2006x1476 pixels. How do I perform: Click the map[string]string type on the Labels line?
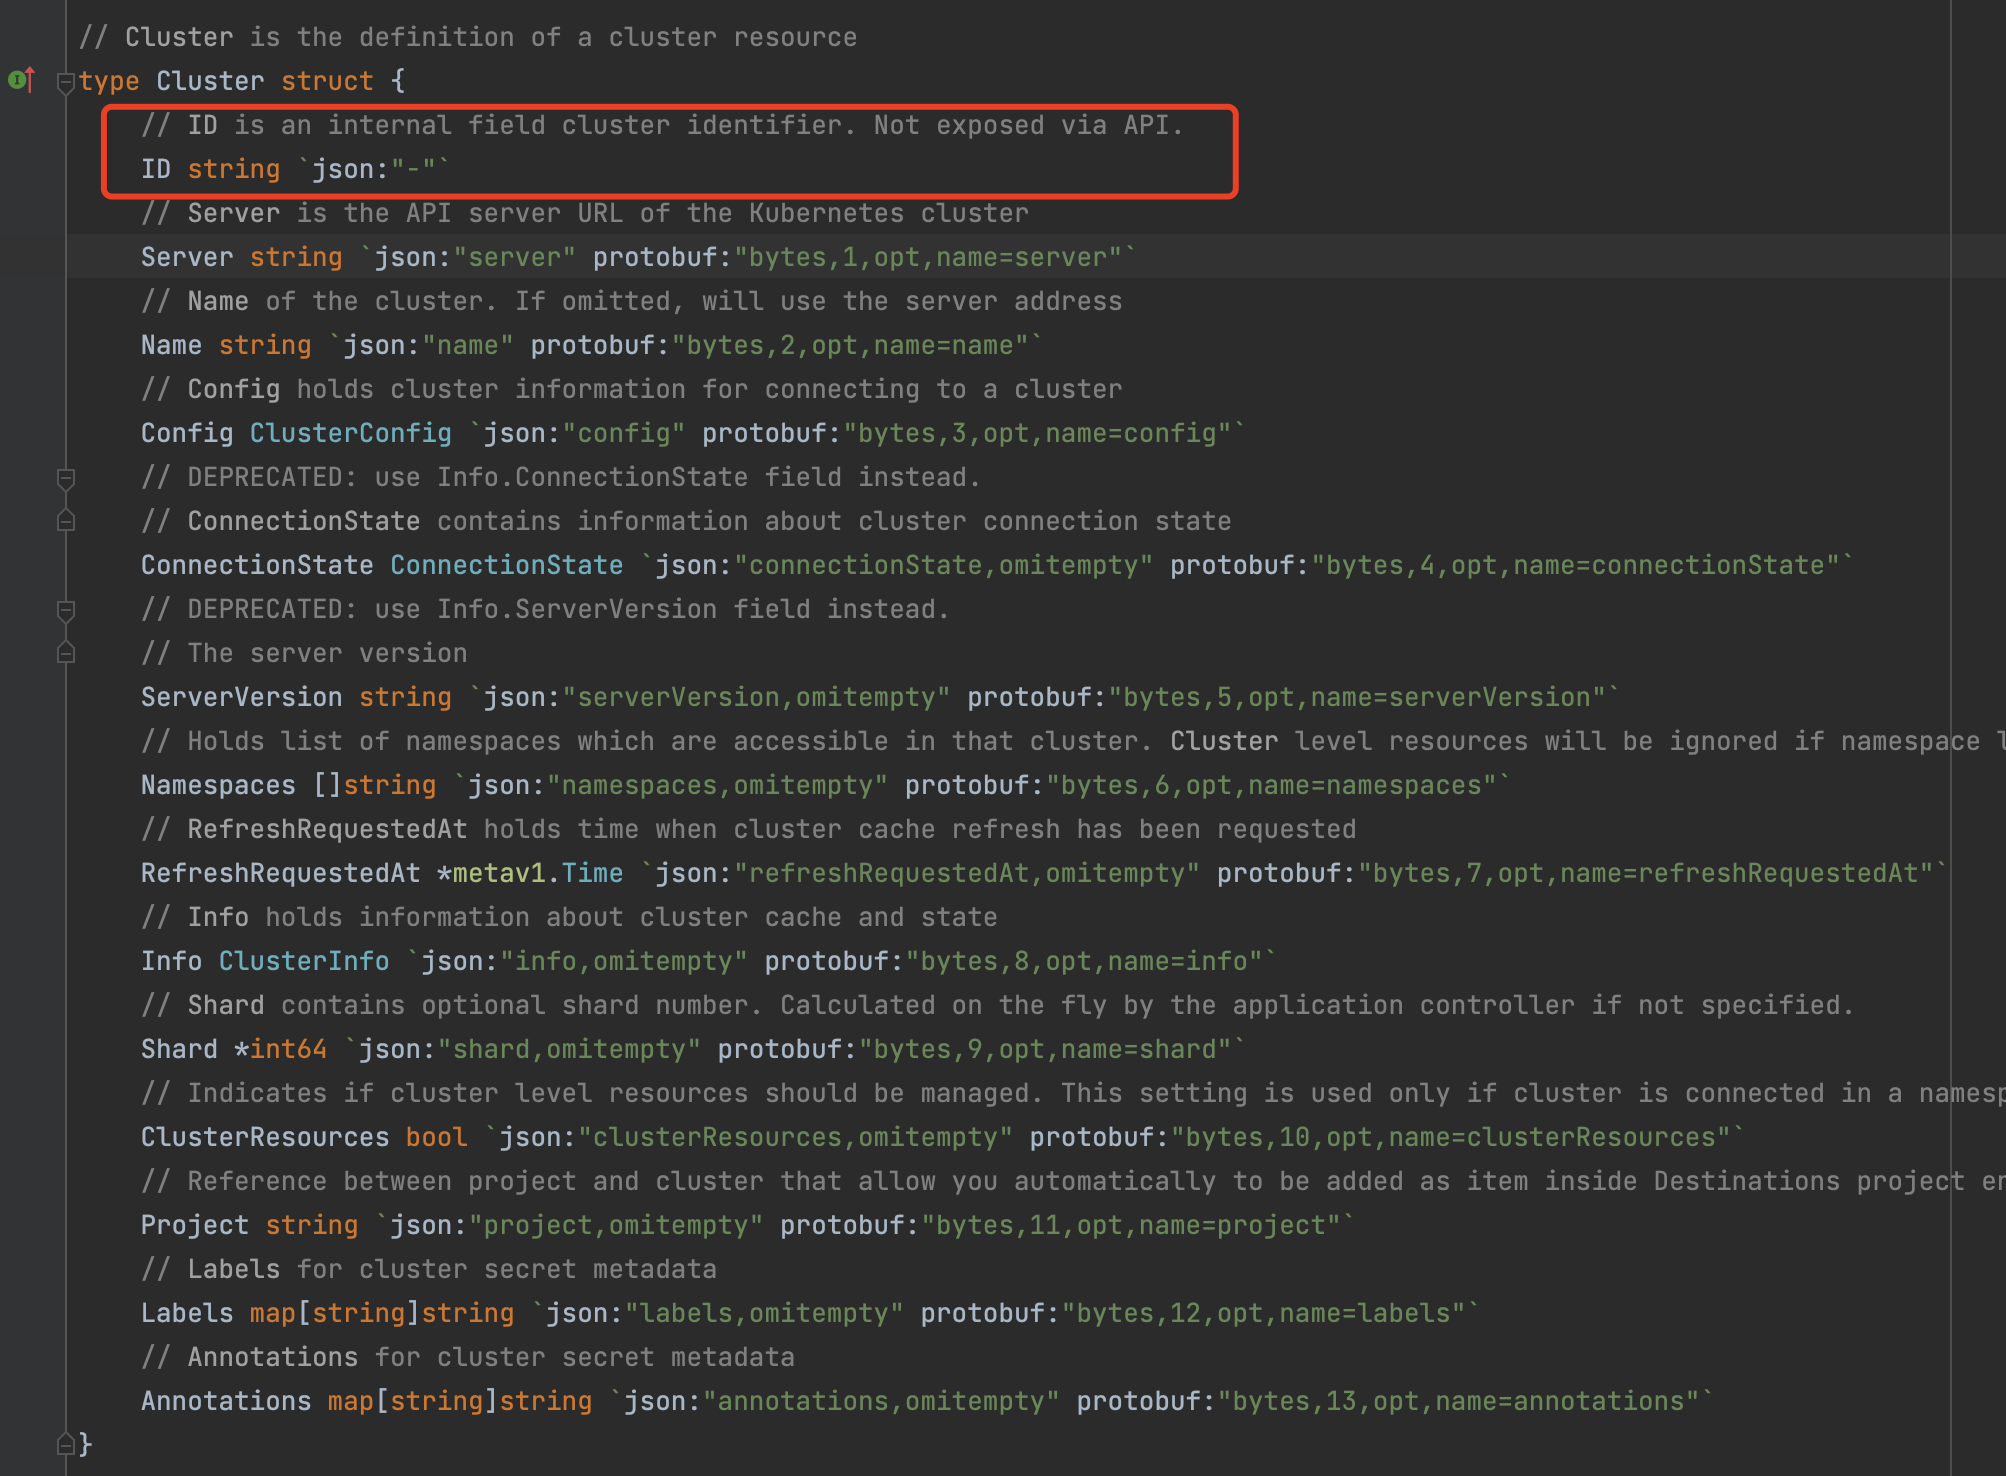380,1312
